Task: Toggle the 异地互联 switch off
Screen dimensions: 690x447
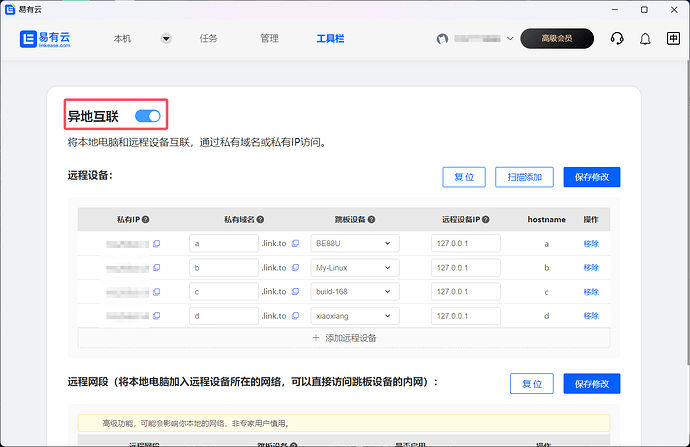Action: click(x=147, y=117)
